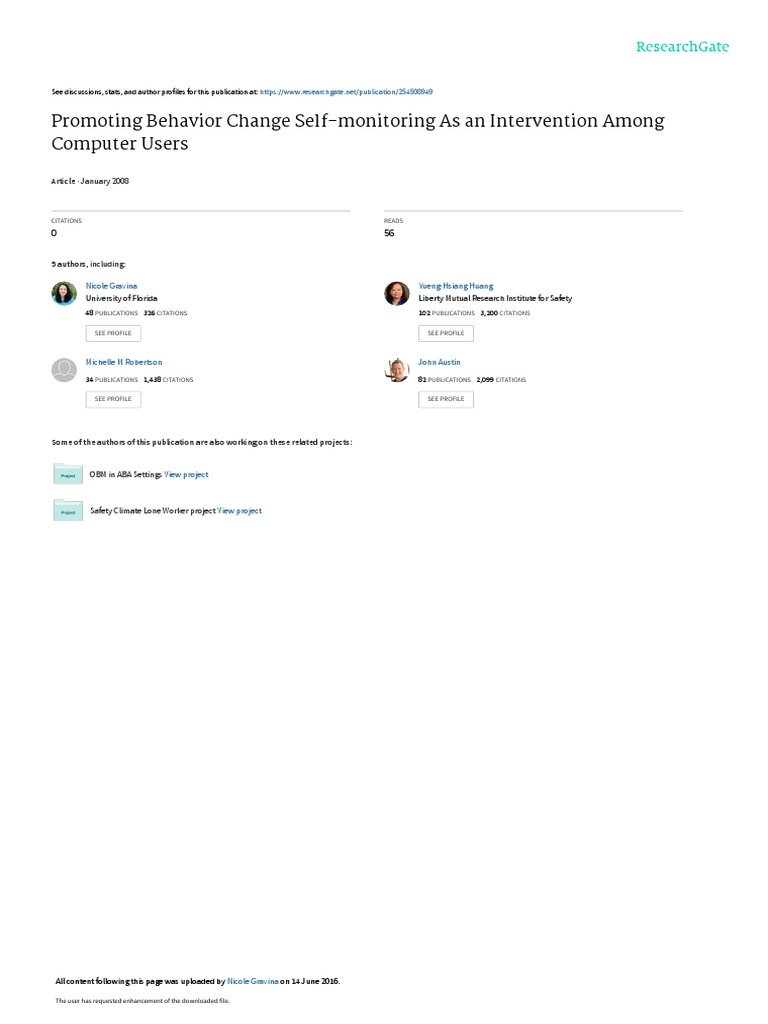
Task: Click See Profile under Michelle M Robertson
Action: tap(113, 399)
